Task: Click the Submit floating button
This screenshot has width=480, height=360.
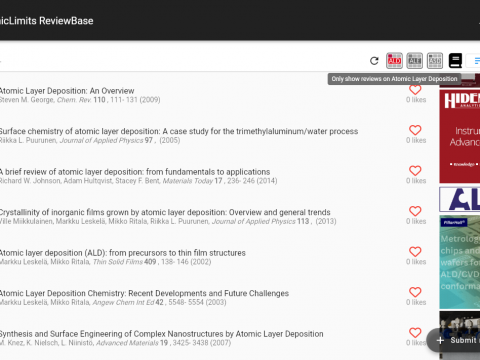Action: [x=453, y=340]
